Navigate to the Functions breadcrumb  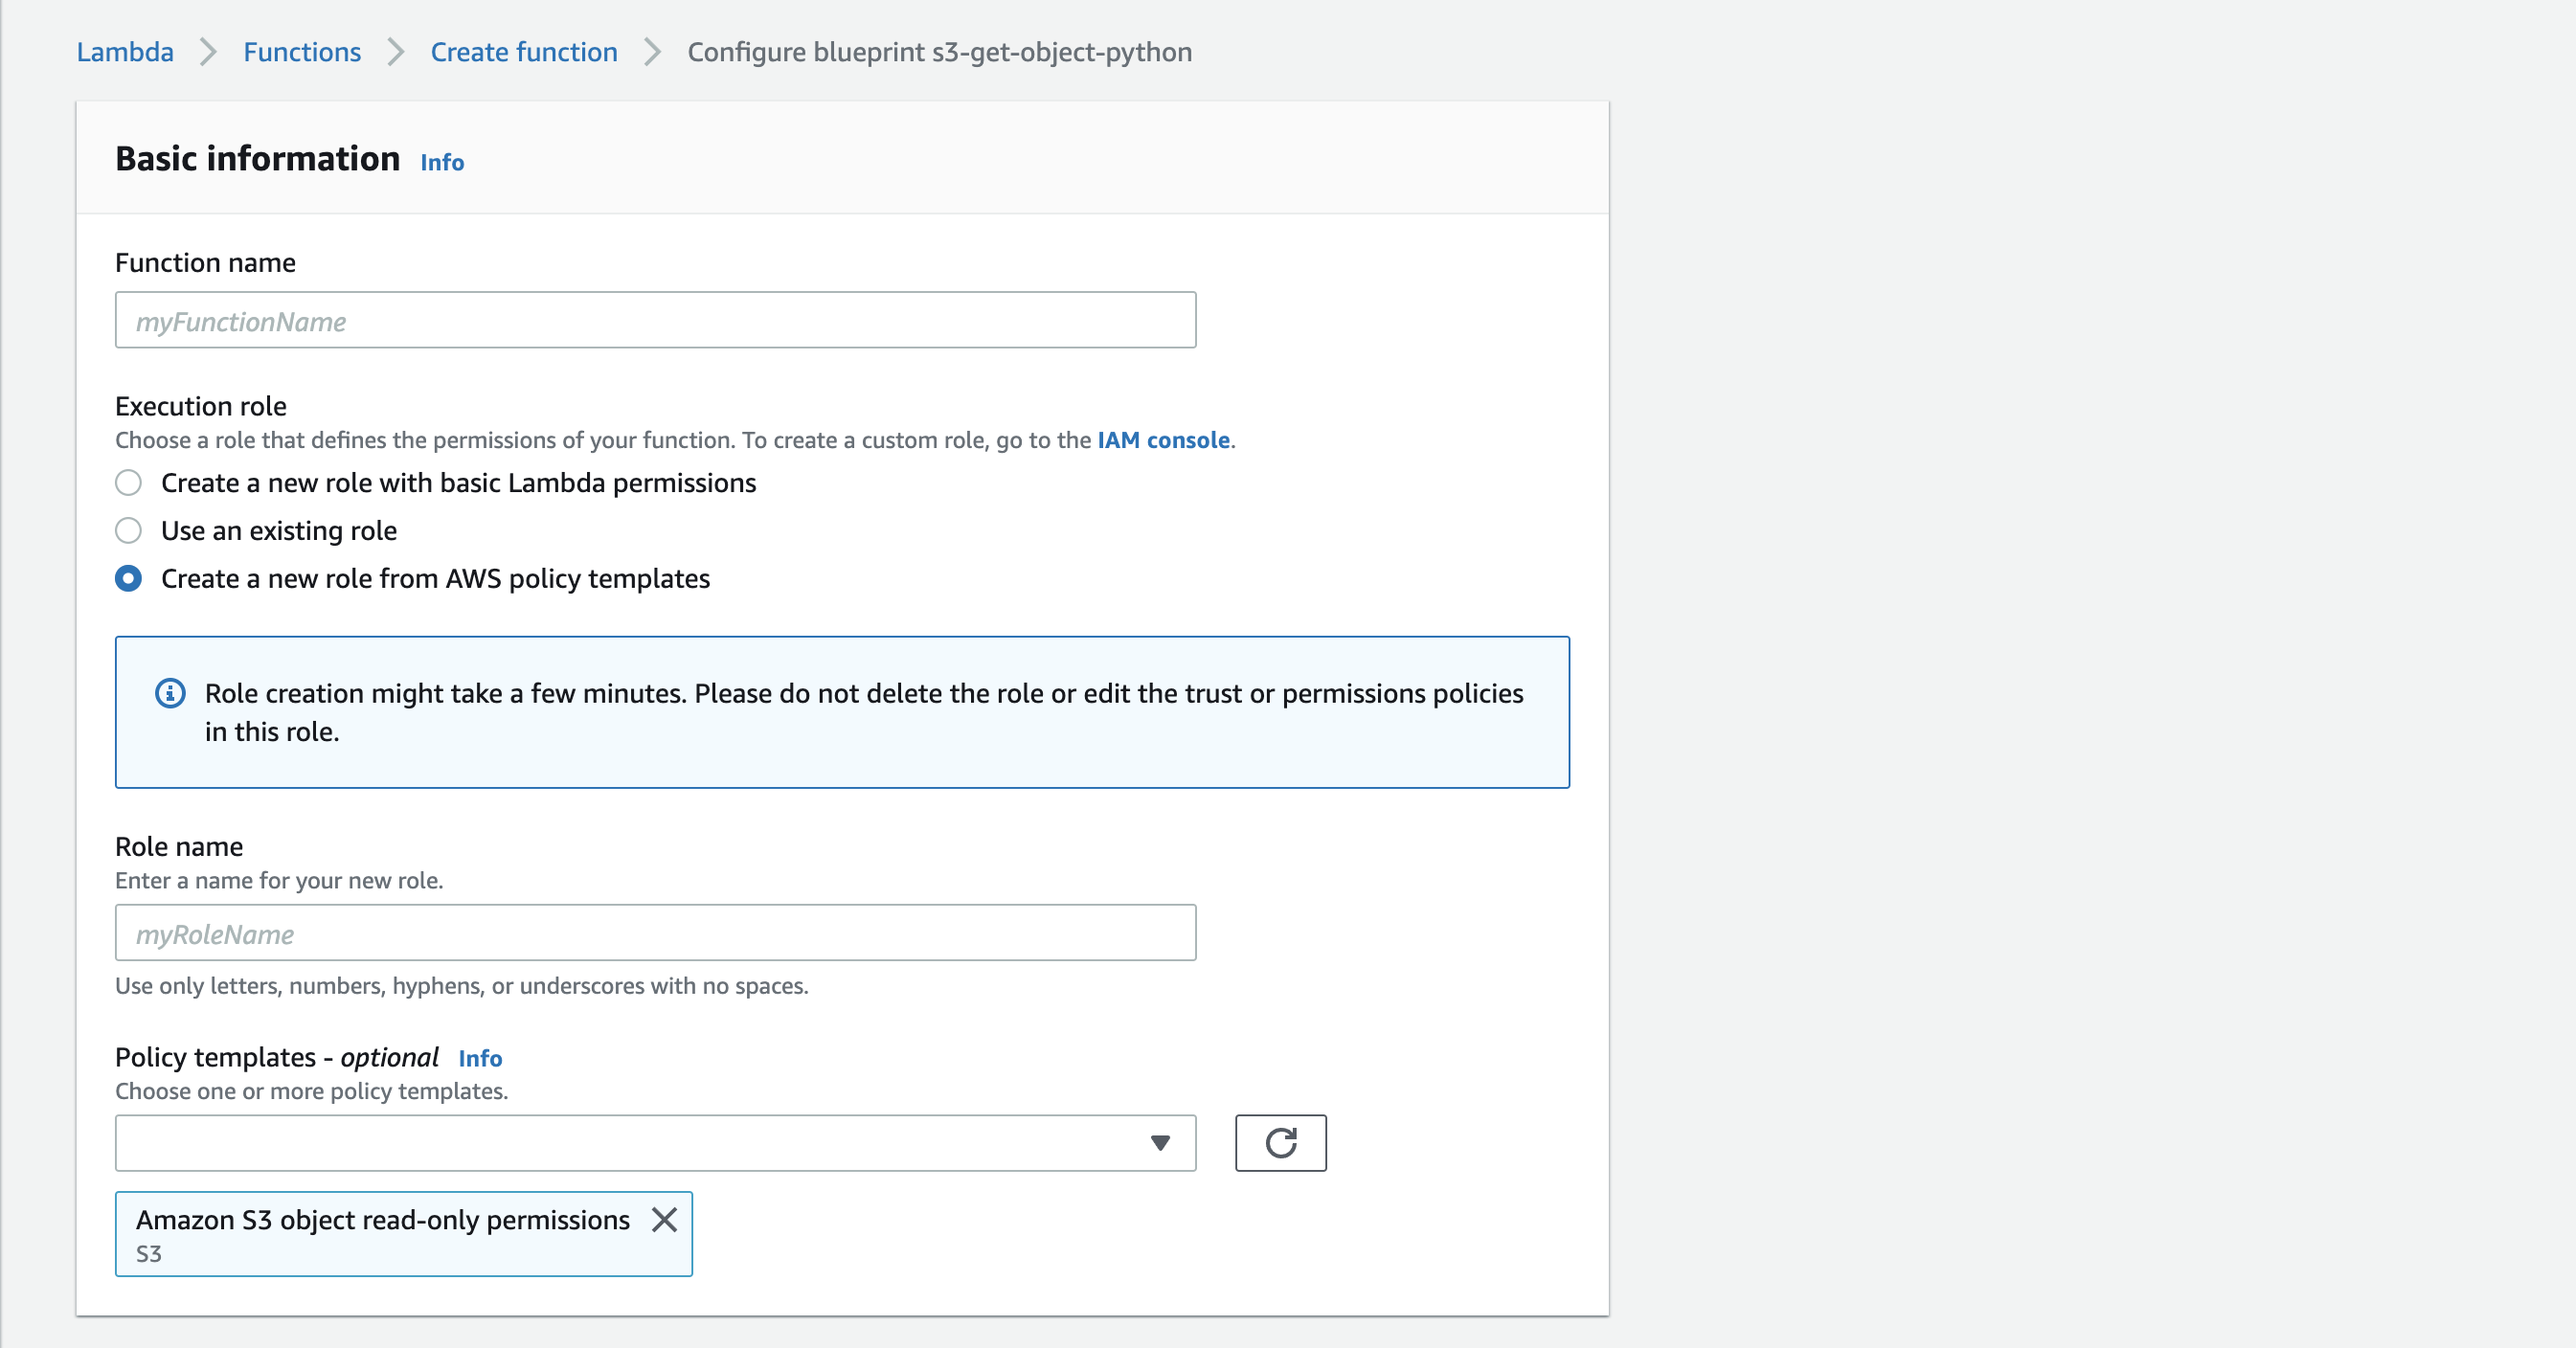tap(302, 52)
